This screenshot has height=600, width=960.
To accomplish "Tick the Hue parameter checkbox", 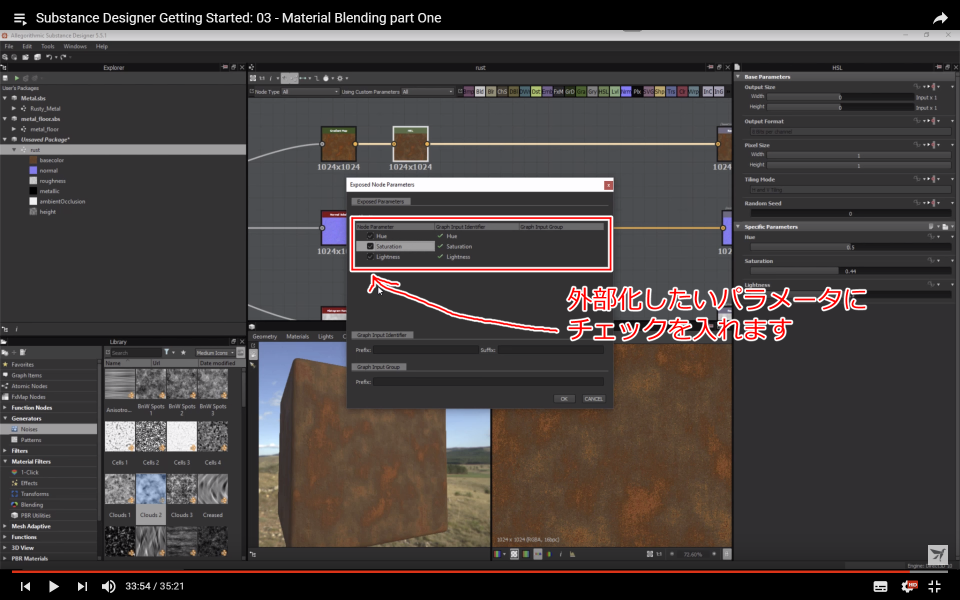I will pyautogui.click(x=370, y=236).
